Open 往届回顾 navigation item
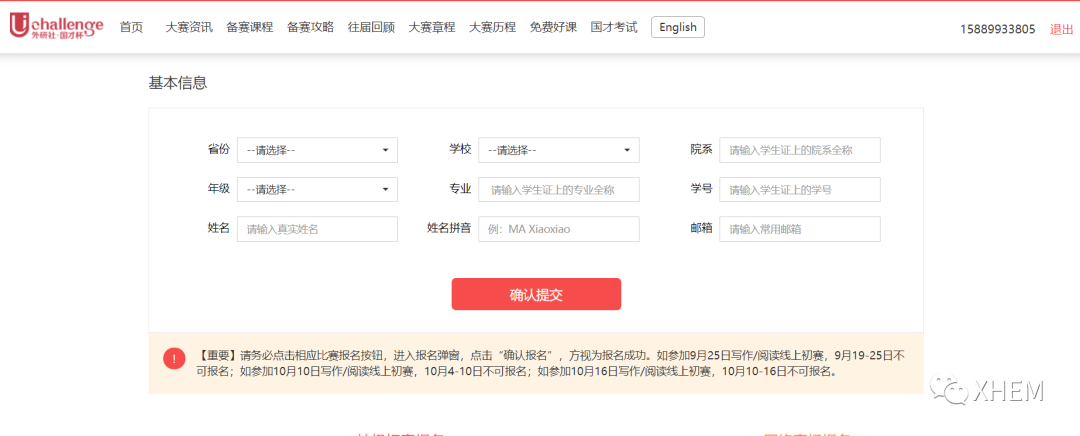The image size is (1080, 436). click(x=371, y=27)
